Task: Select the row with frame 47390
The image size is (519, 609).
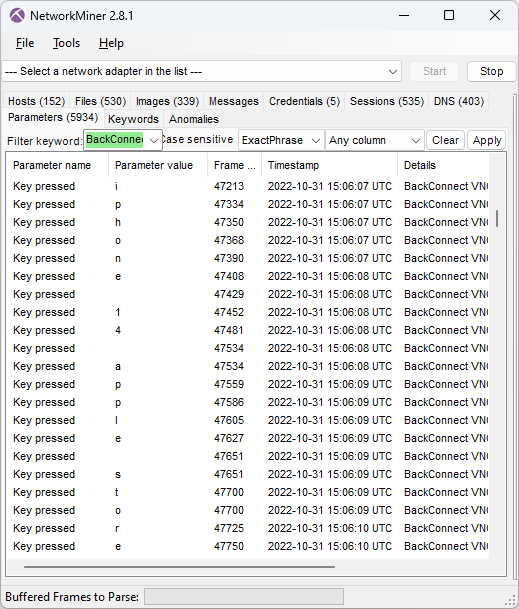Action: click(248, 258)
